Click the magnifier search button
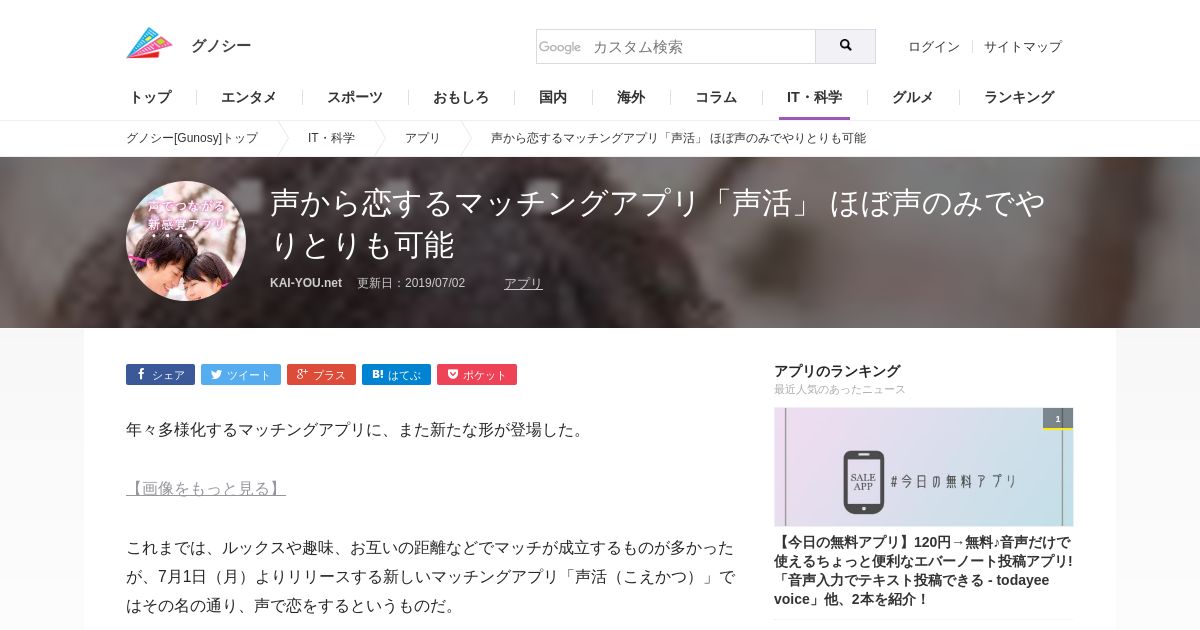The height and width of the screenshot is (630, 1200). click(845, 46)
